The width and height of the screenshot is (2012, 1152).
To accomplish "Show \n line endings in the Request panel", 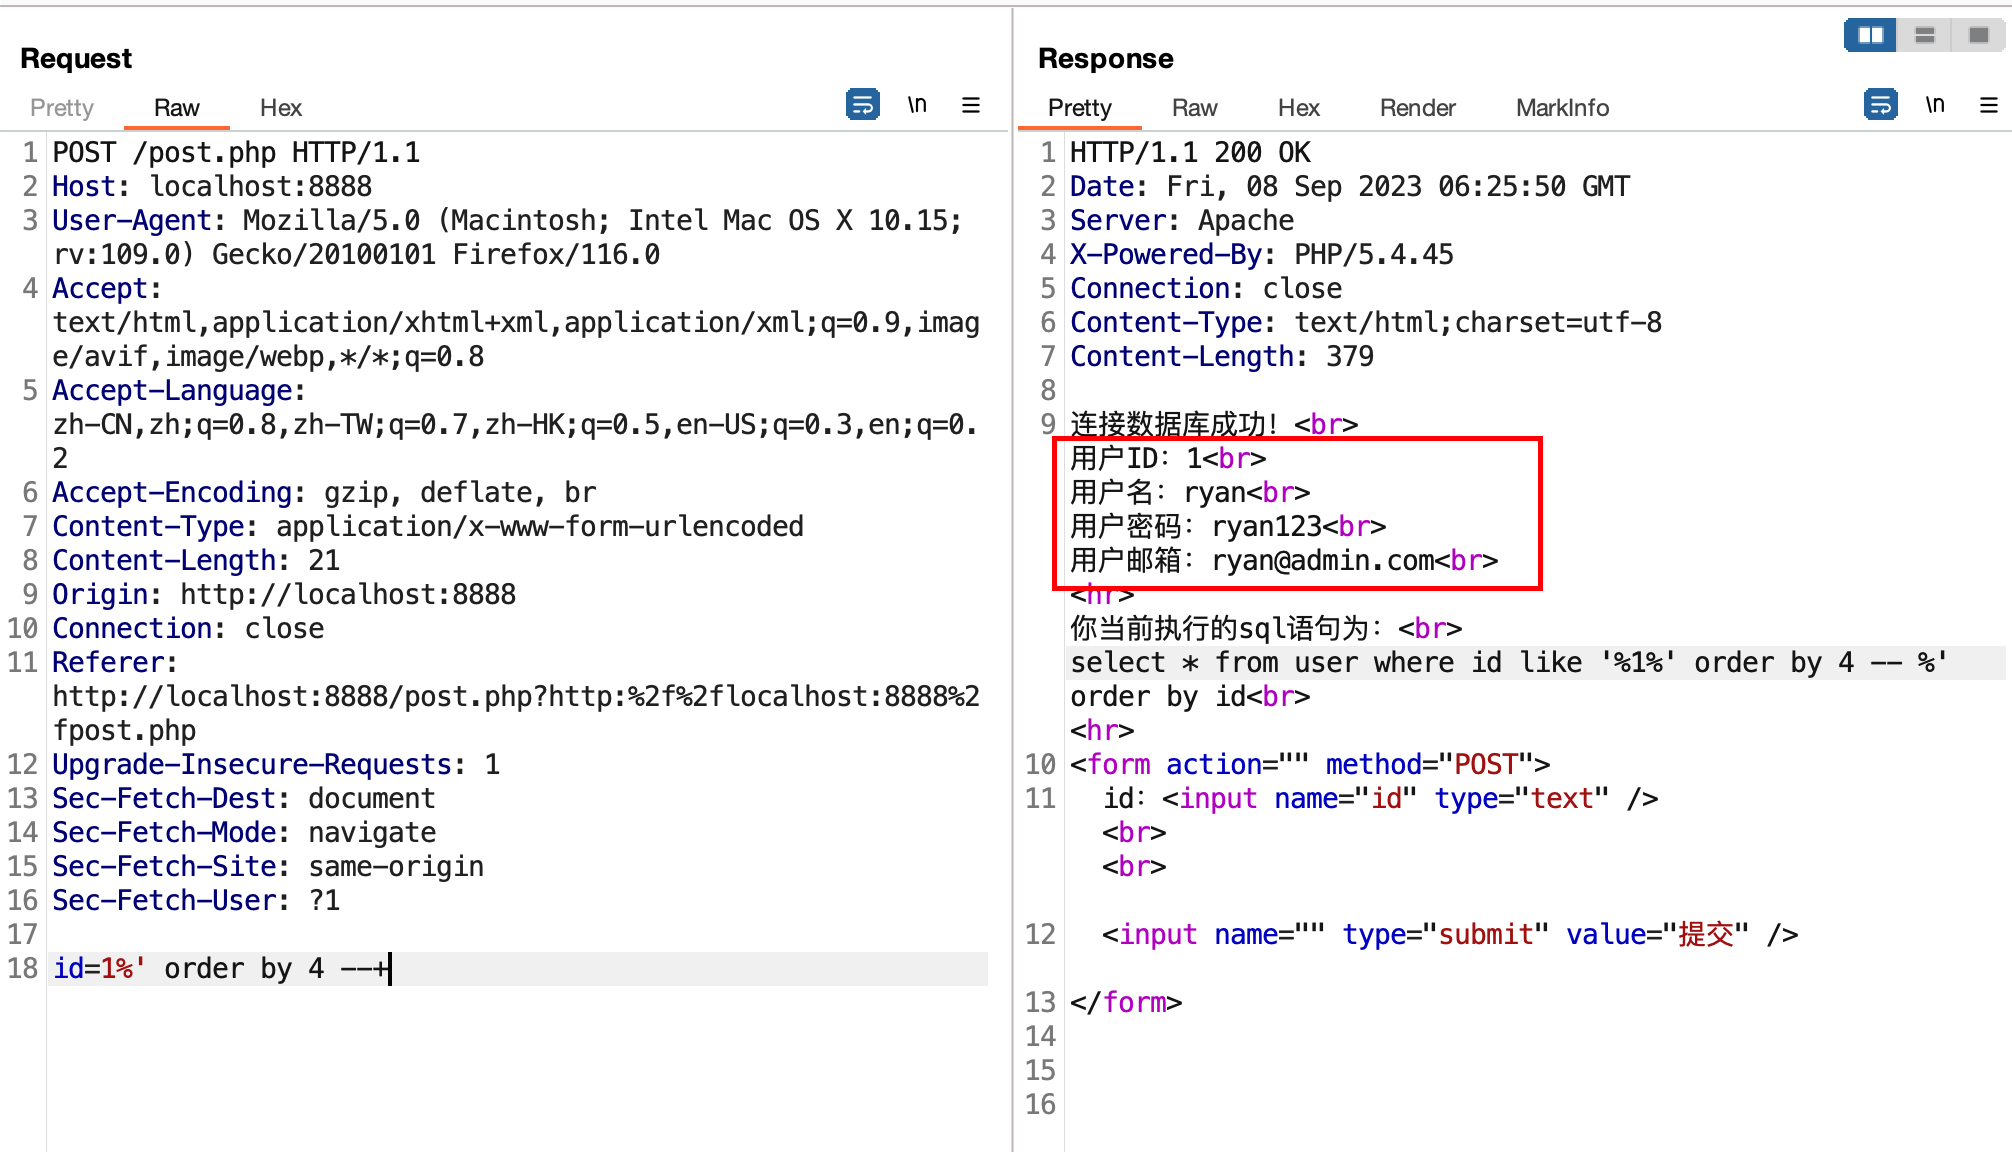I will [x=917, y=104].
